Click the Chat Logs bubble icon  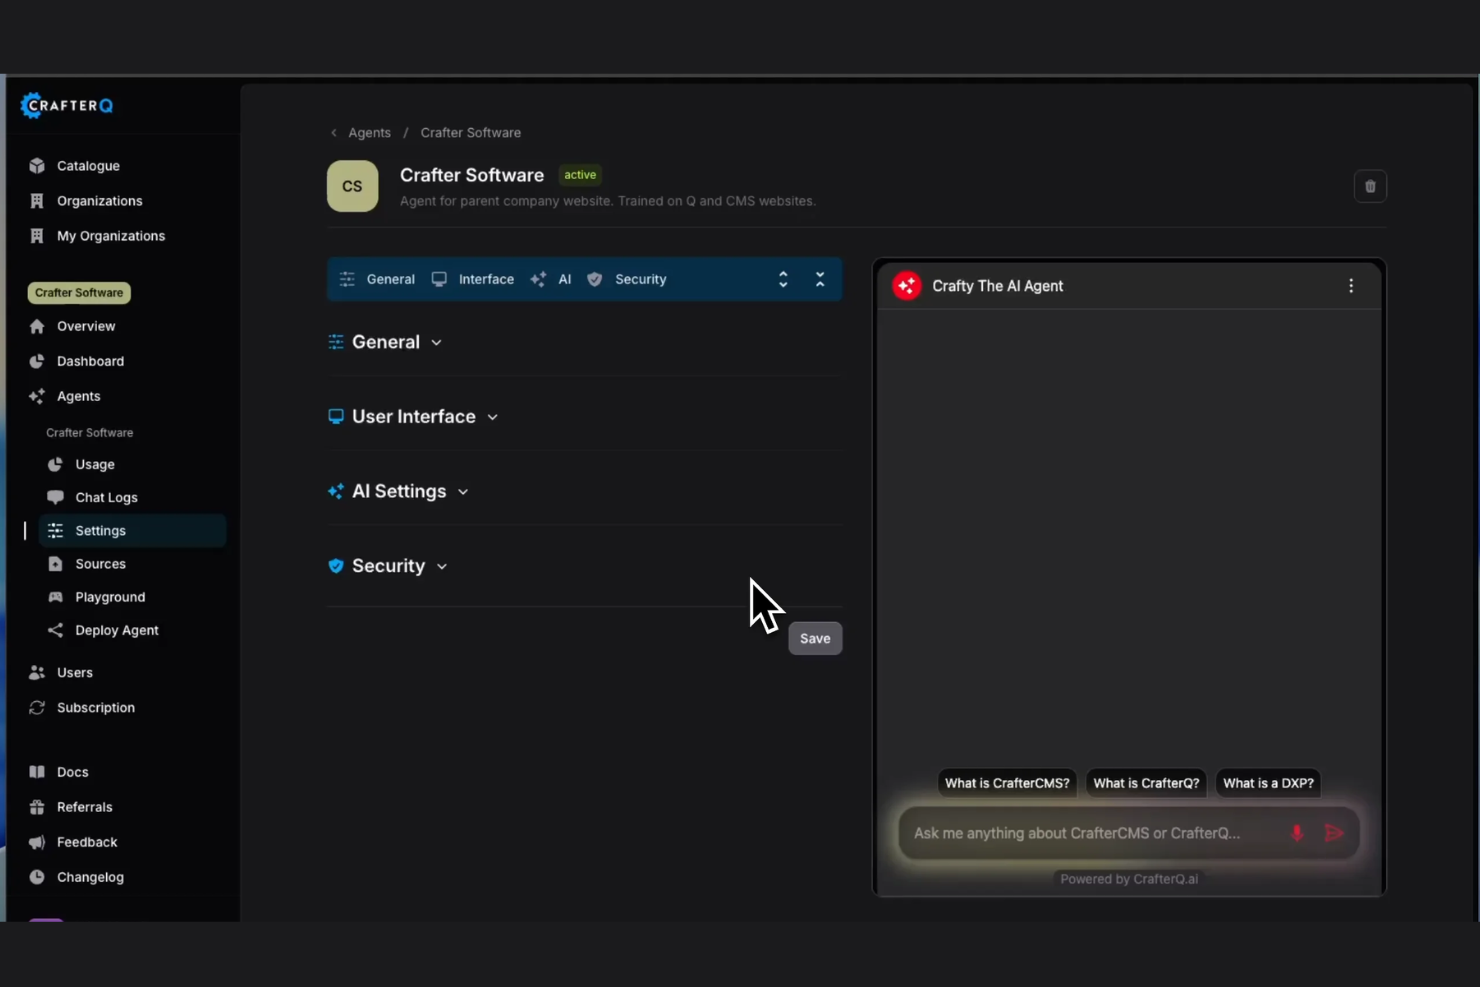[55, 497]
